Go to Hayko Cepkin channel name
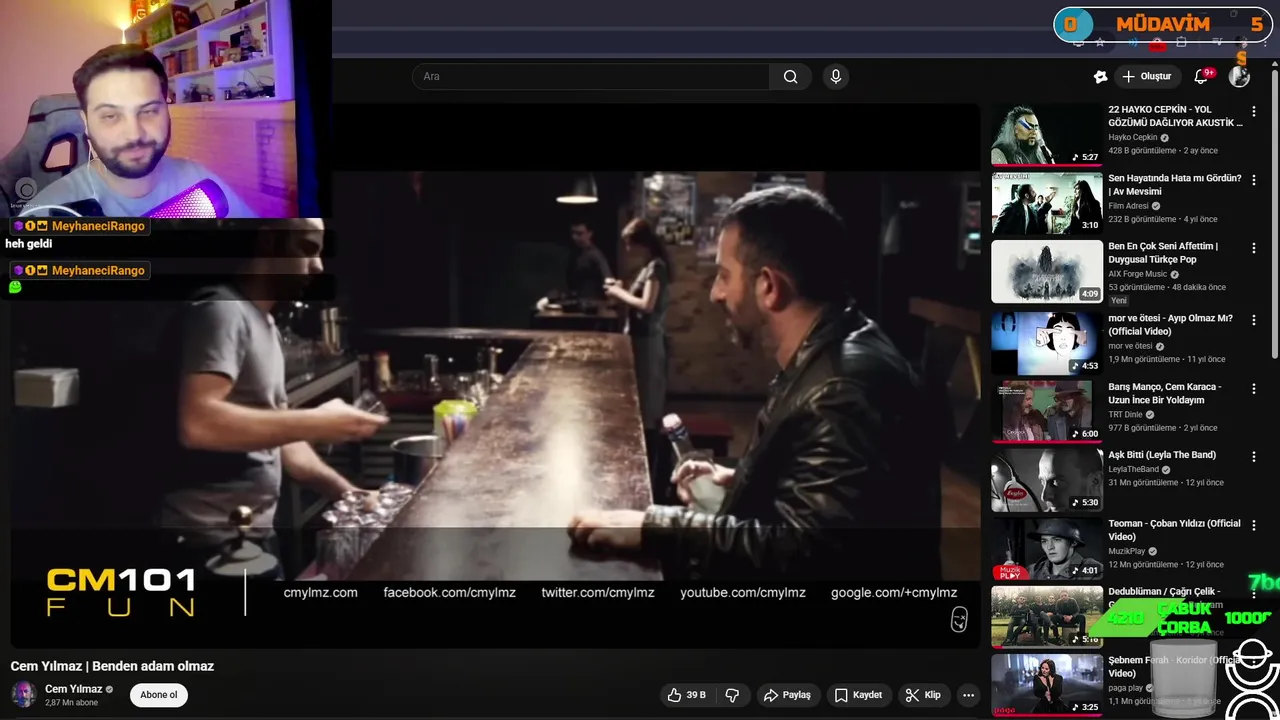The image size is (1280, 720). [x=1132, y=138]
